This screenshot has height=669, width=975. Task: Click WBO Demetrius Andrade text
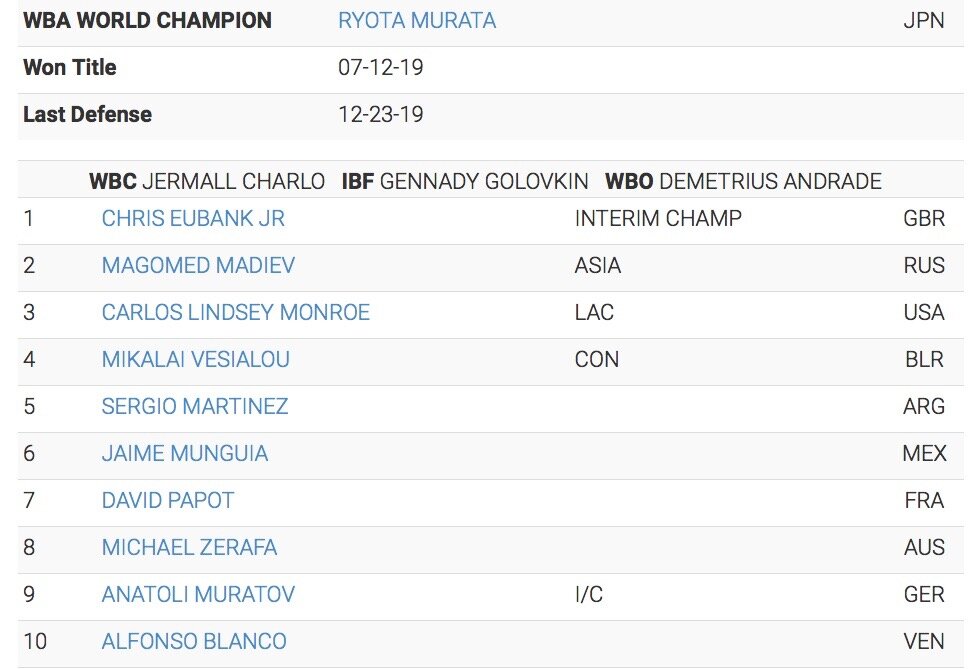[x=743, y=181]
